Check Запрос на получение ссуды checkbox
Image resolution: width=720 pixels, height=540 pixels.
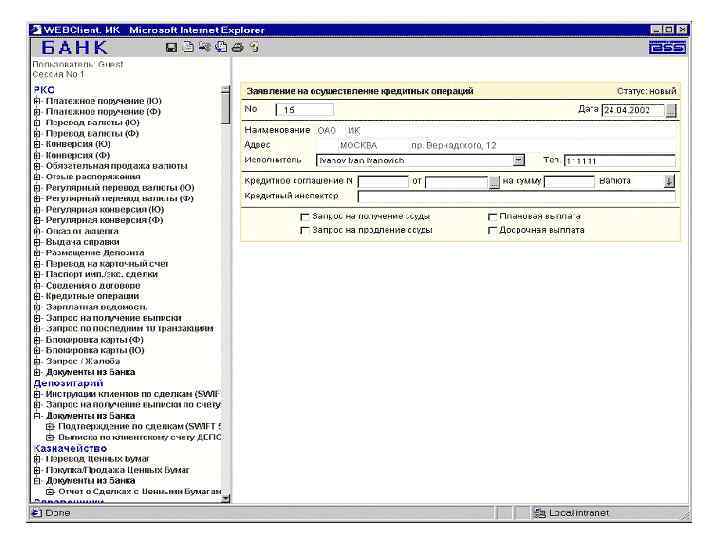(x=304, y=216)
